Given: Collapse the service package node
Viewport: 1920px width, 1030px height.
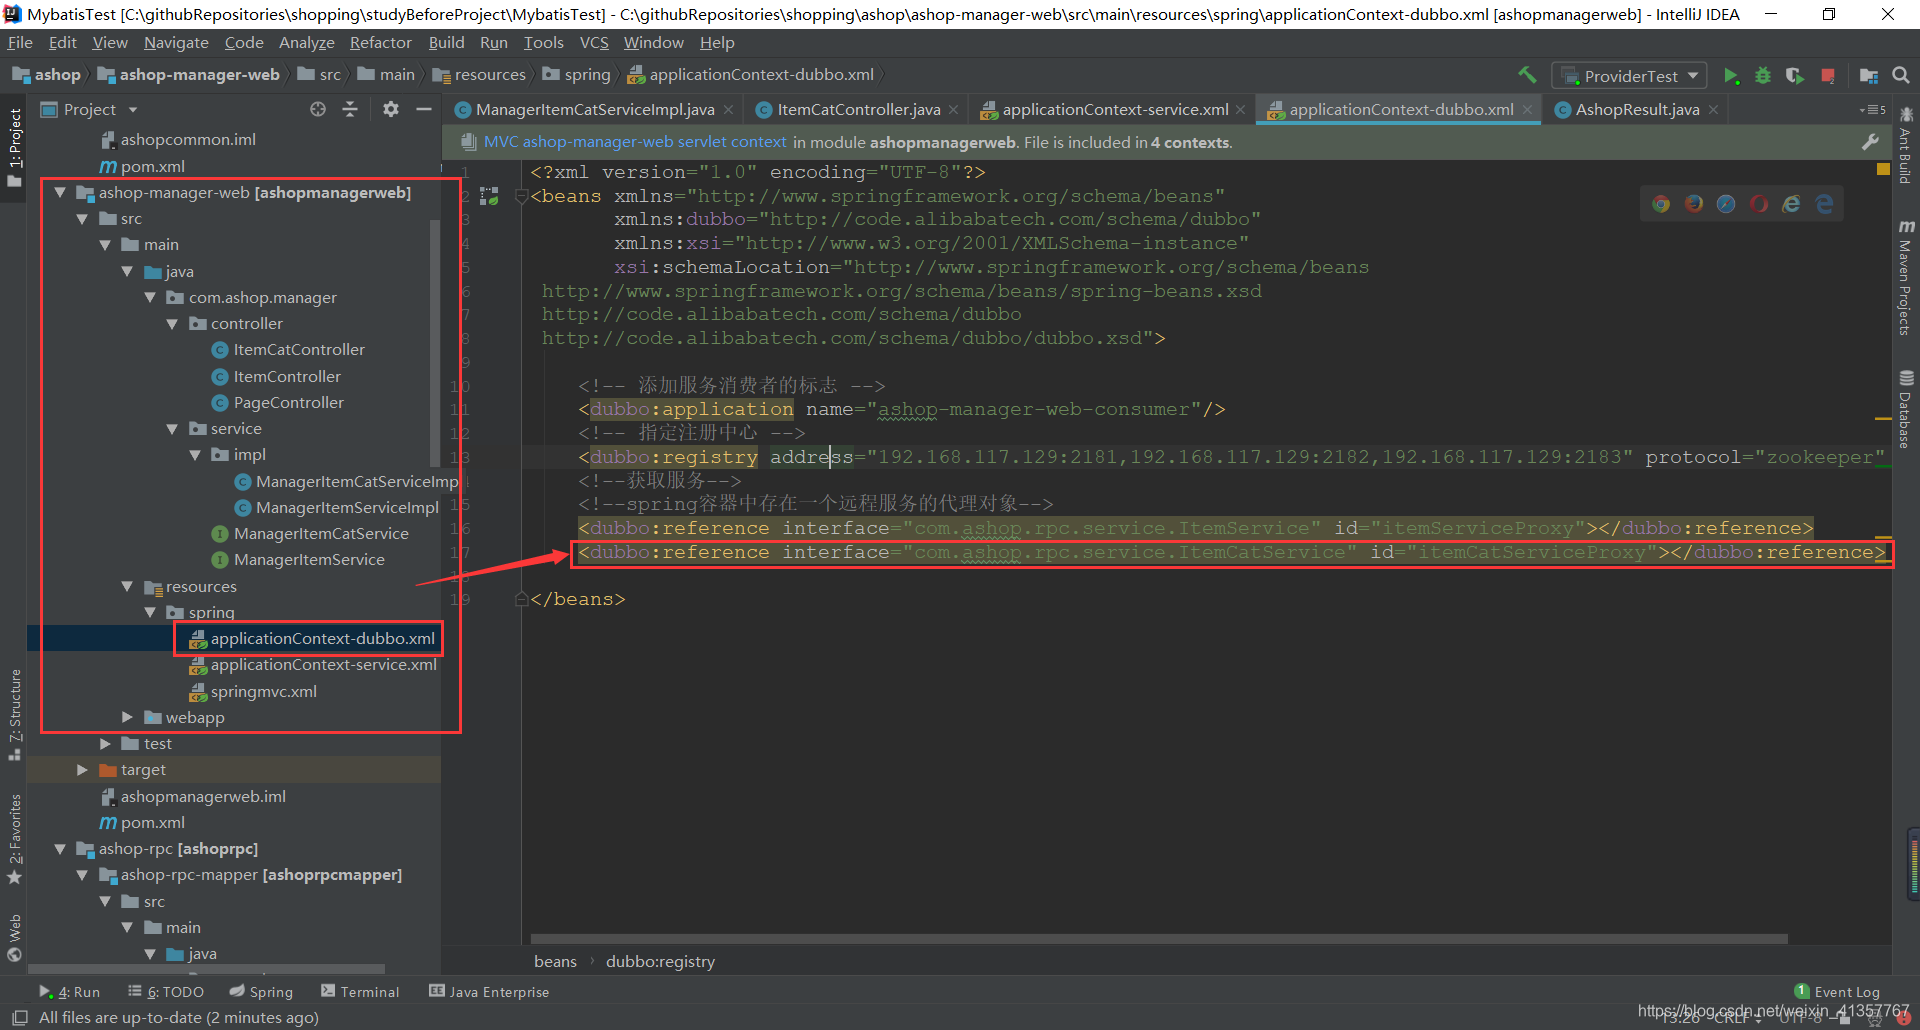Looking at the screenshot, I should pos(172,429).
